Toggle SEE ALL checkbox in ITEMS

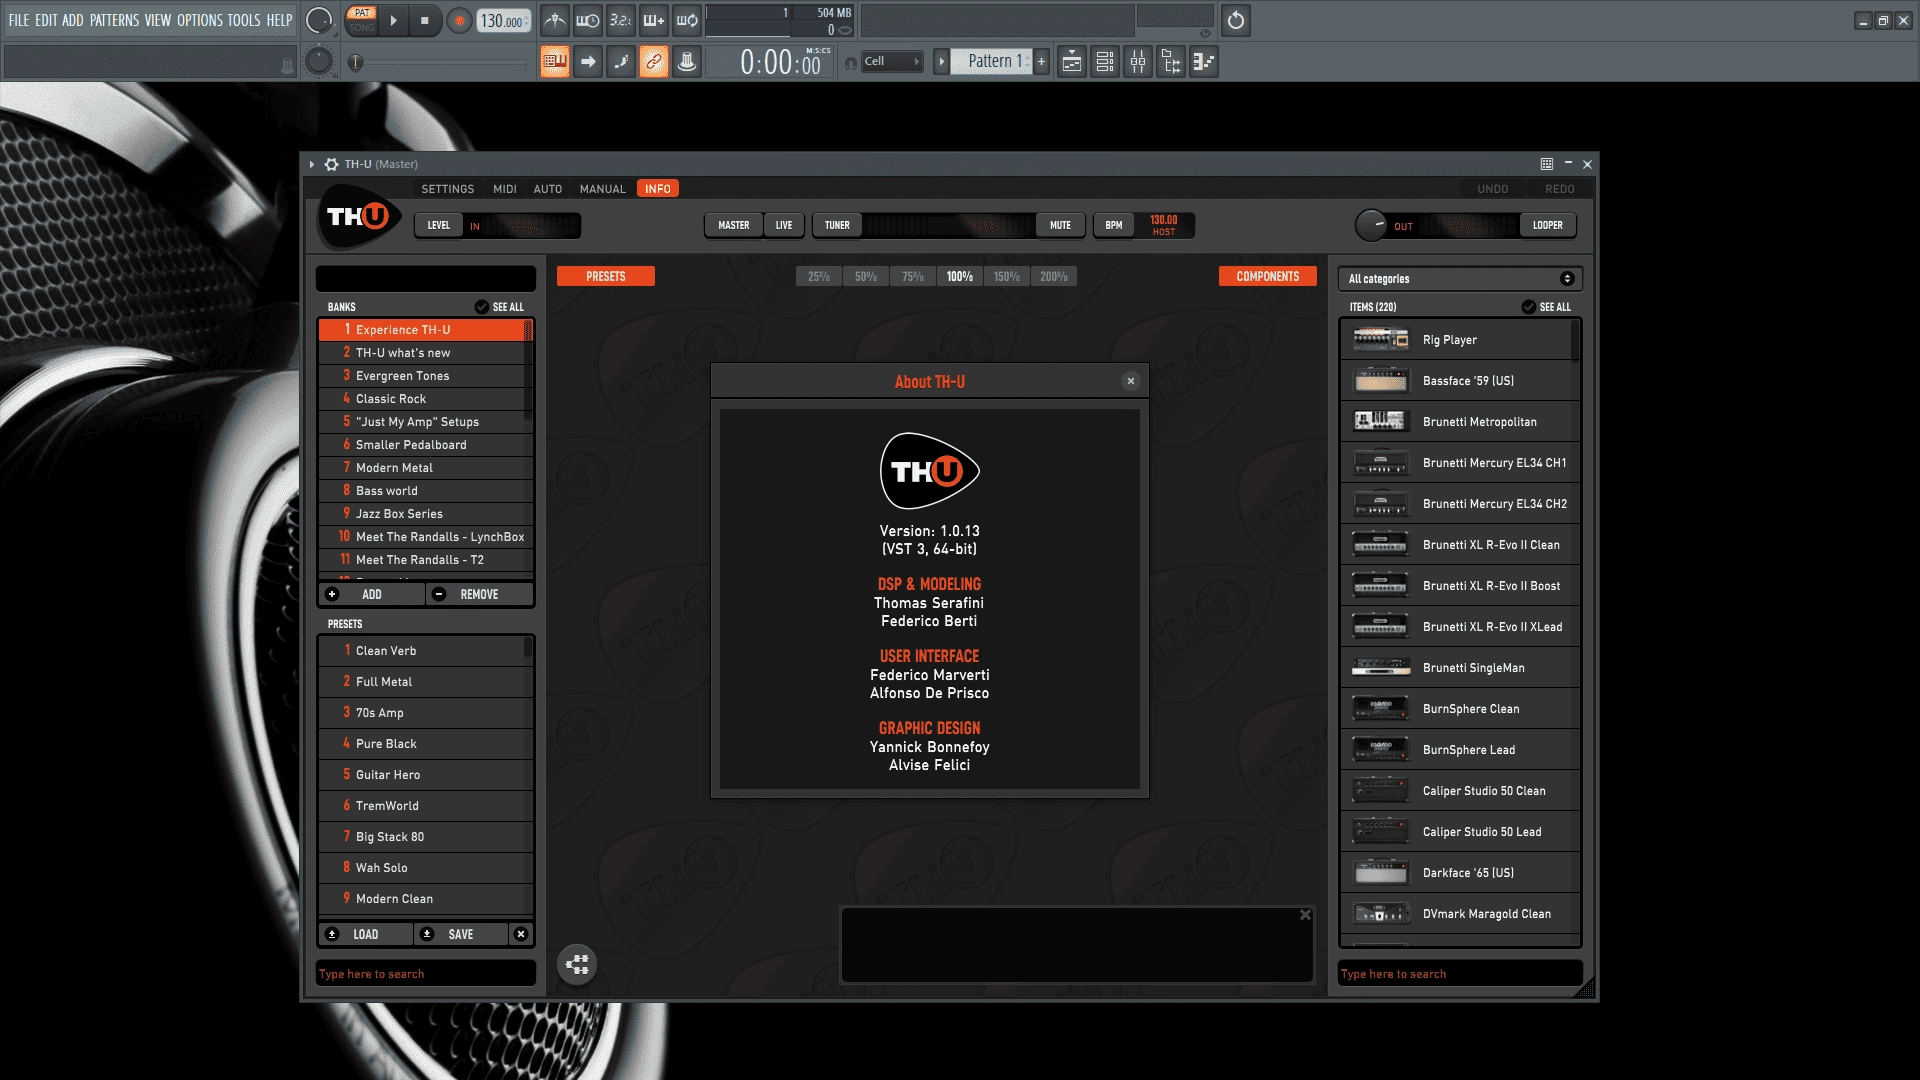click(1528, 307)
